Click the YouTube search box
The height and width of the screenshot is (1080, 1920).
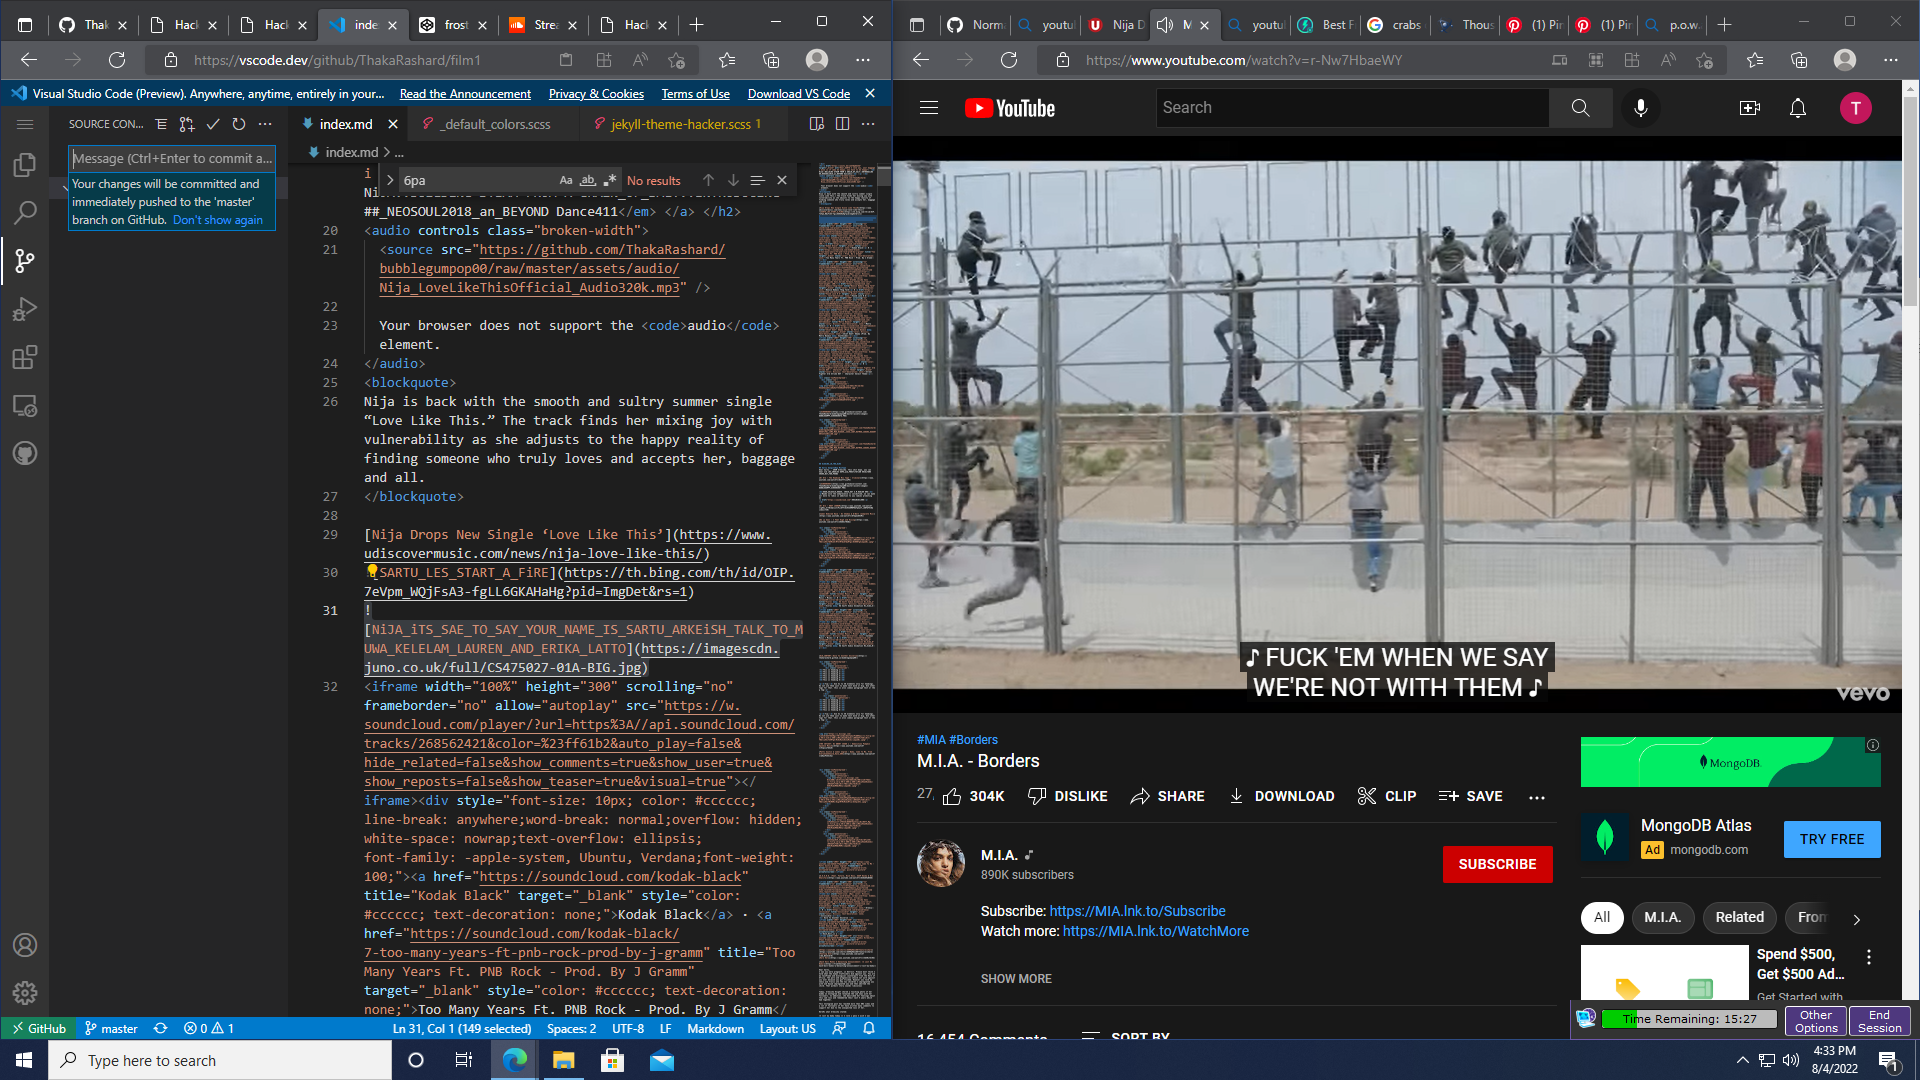click(1352, 108)
